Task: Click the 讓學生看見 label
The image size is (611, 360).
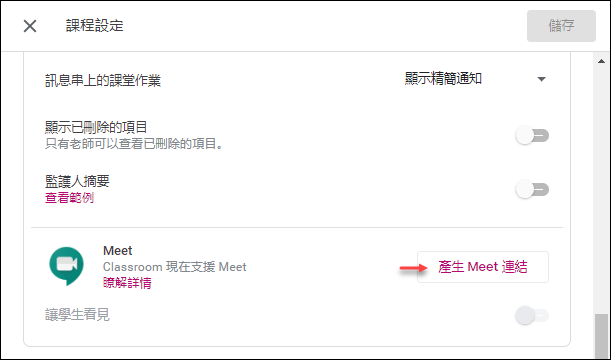Action: [x=77, y=314]
